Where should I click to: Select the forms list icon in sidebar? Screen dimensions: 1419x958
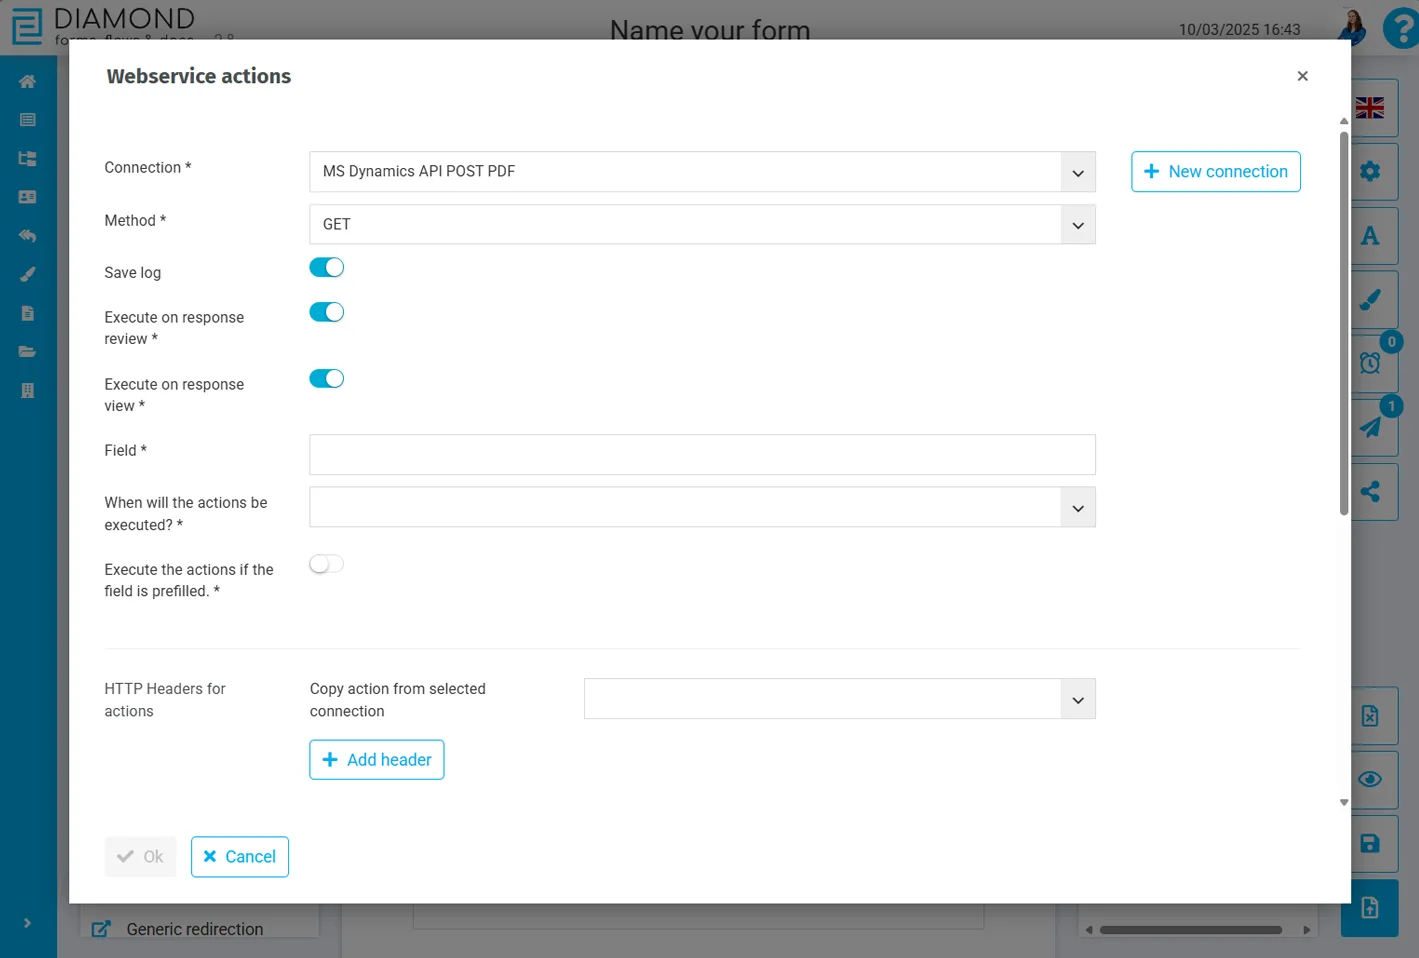coord(27,119)
